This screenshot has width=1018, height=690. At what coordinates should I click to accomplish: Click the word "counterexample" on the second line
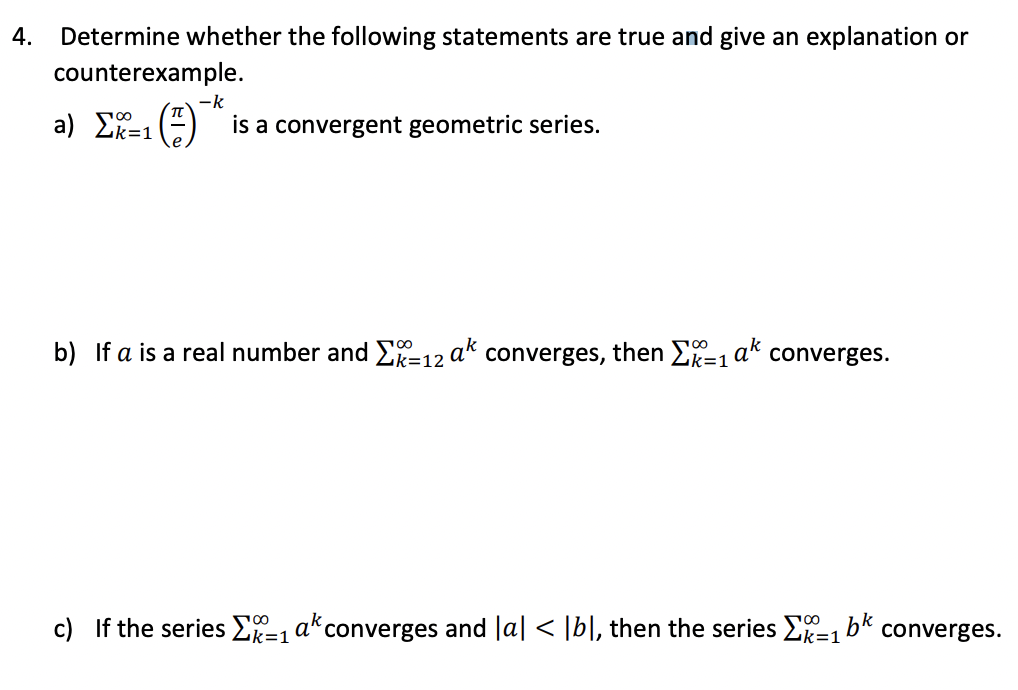(x=149, y=73)
